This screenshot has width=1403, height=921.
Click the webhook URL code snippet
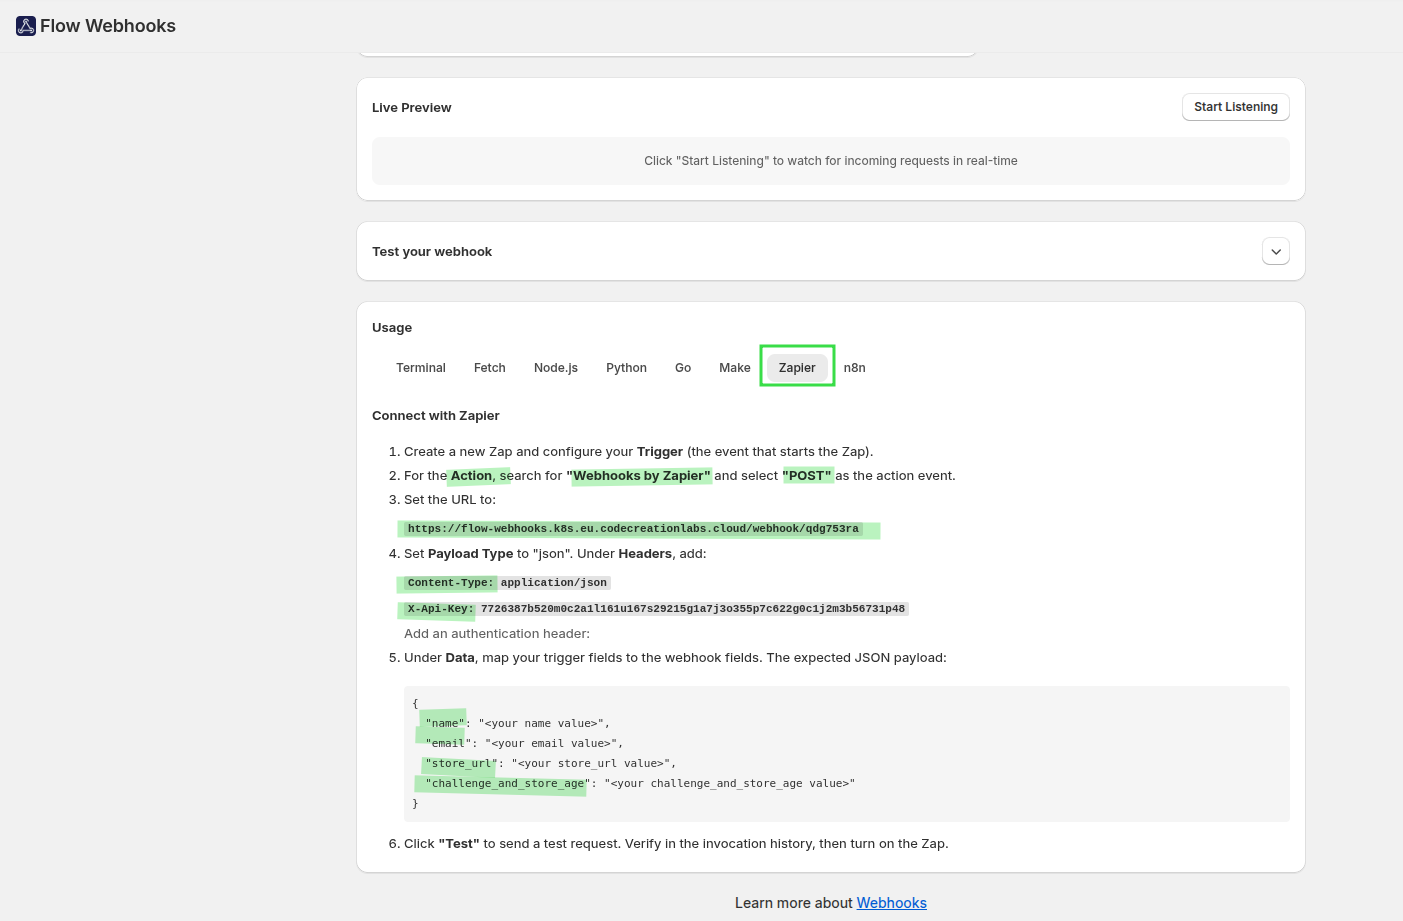click(633, 529)
